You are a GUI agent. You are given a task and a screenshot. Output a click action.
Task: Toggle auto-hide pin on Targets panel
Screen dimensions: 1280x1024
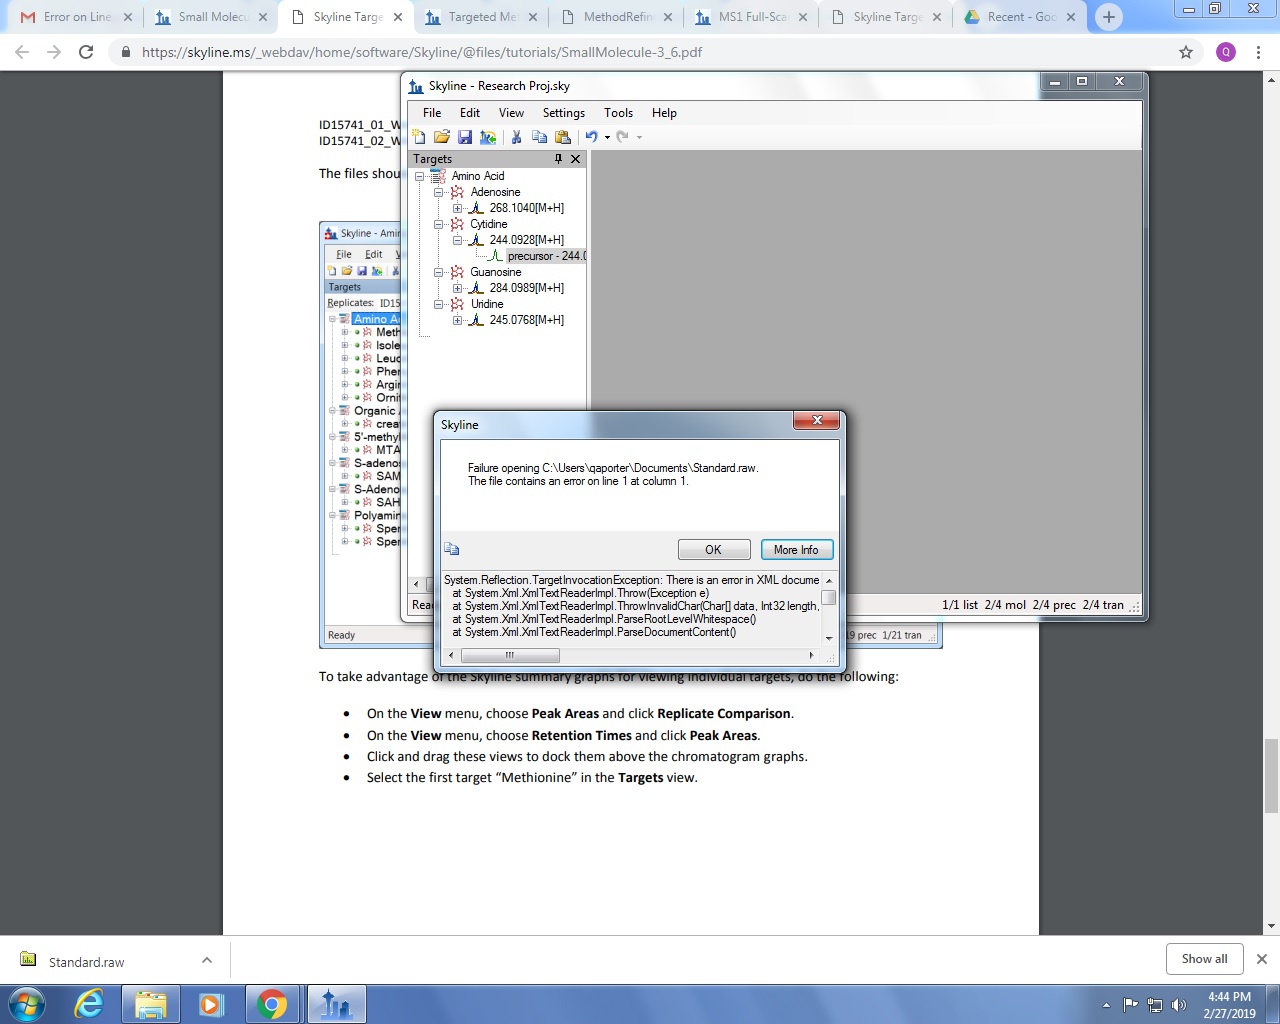[558, 159]
